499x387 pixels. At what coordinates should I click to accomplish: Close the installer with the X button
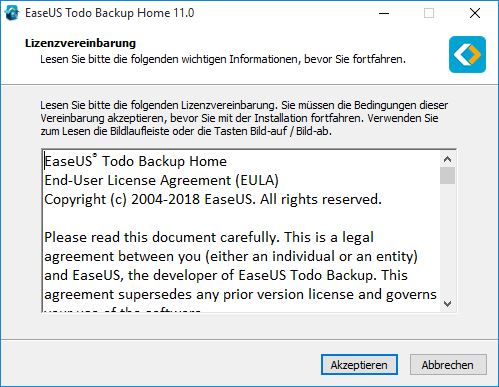tap(475, 13)
